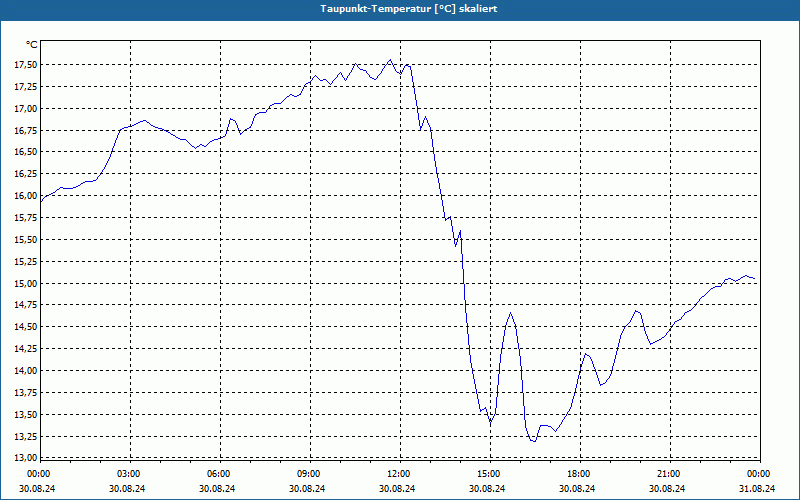Select the 16,00 y-axis tick label
The height and width of the screenshot is (500, 800).
point(26,196)
